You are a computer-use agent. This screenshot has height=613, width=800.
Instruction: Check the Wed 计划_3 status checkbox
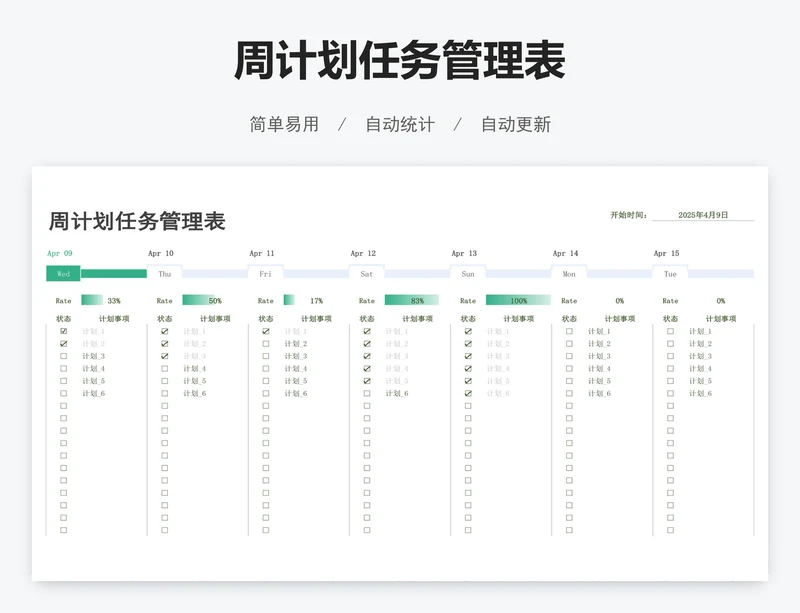[x=63, y=356]
